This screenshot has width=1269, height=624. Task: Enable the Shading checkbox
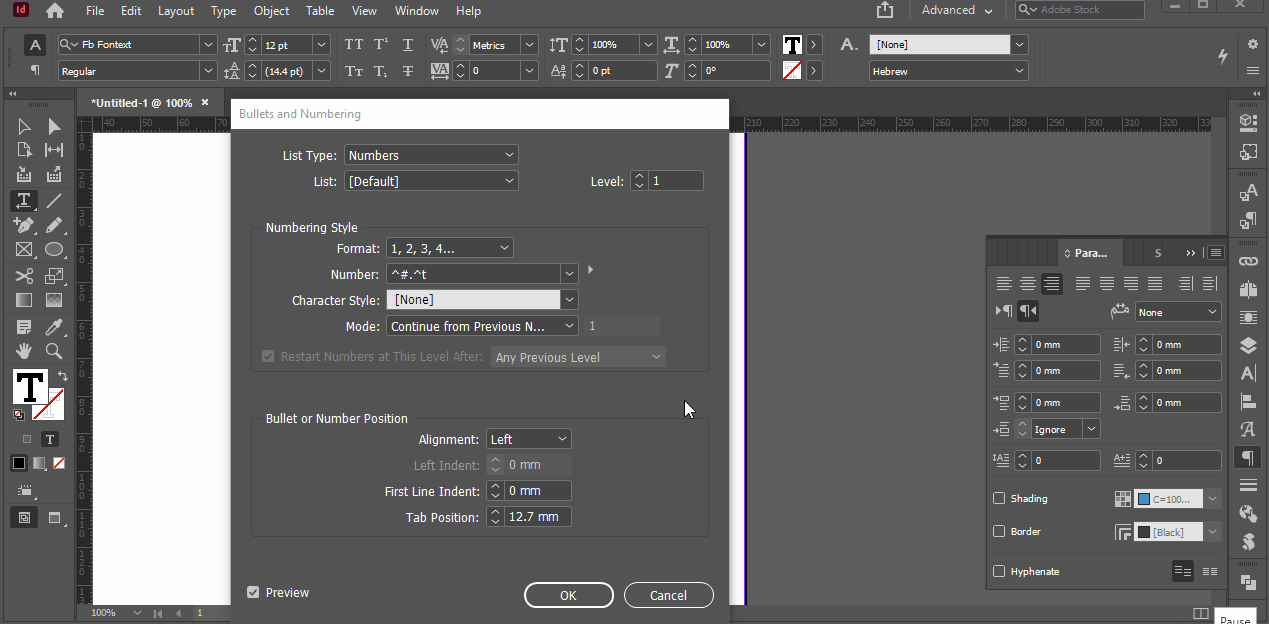(x=999, y=498)
